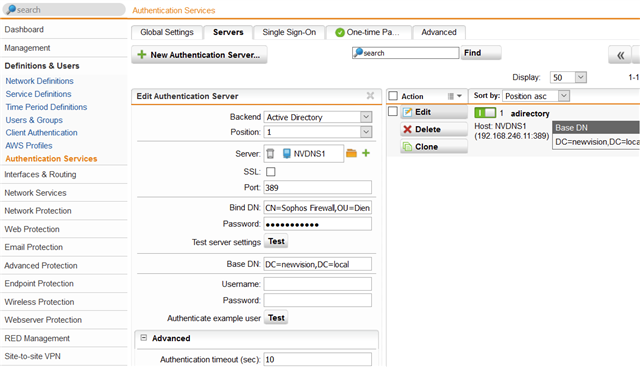The height and width of the screenshot is (367, 640).
Task: Open the Backend Active Directory dropdown
Action: point(318,117)
